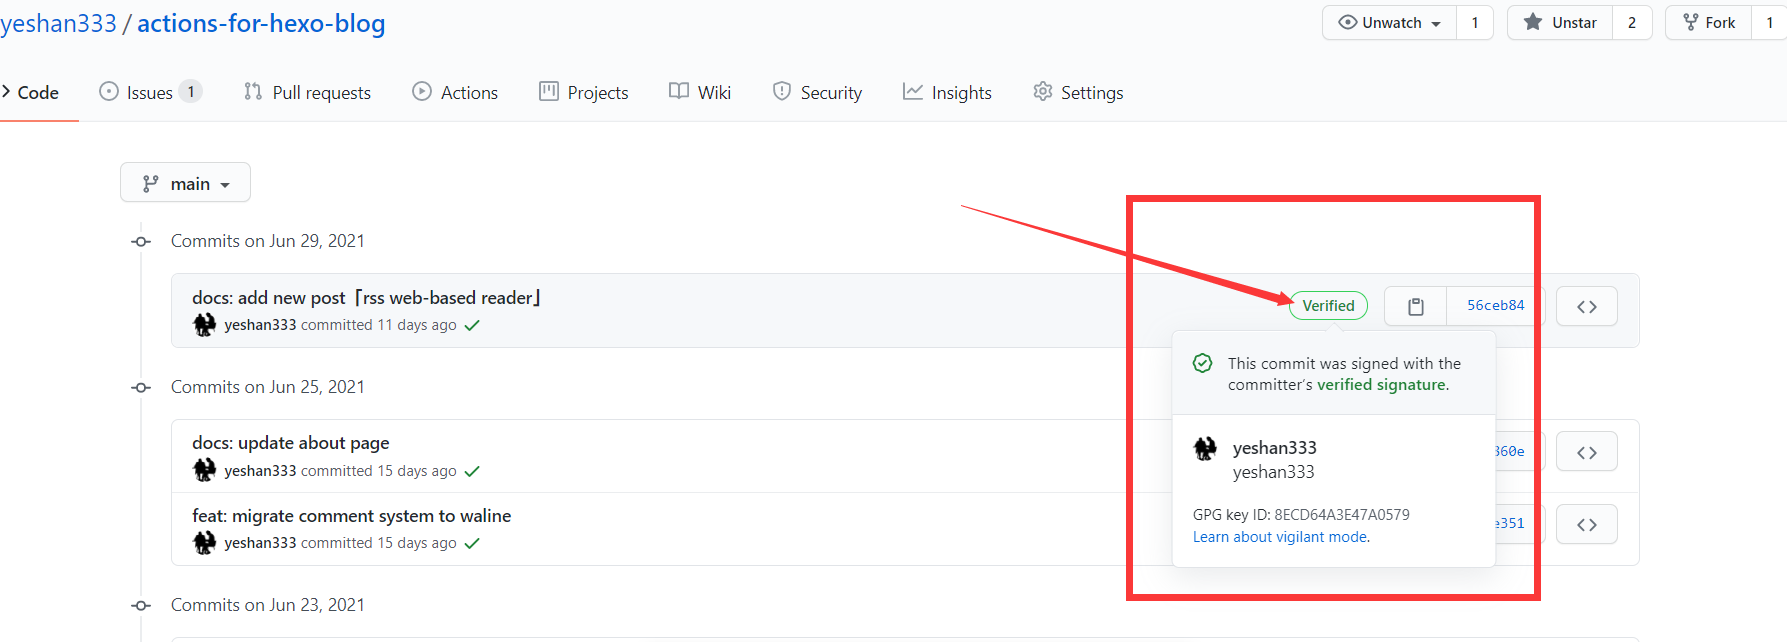Screen dimensions: 1787x642
Task: Click the green check status on about page commit
Action: [472, 471]
